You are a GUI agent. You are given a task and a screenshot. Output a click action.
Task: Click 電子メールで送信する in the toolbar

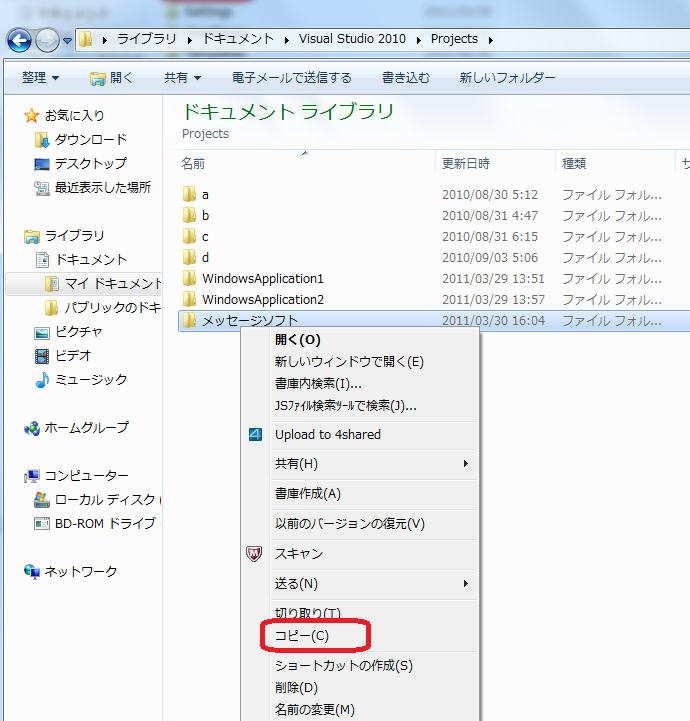(x=292, y=78)
